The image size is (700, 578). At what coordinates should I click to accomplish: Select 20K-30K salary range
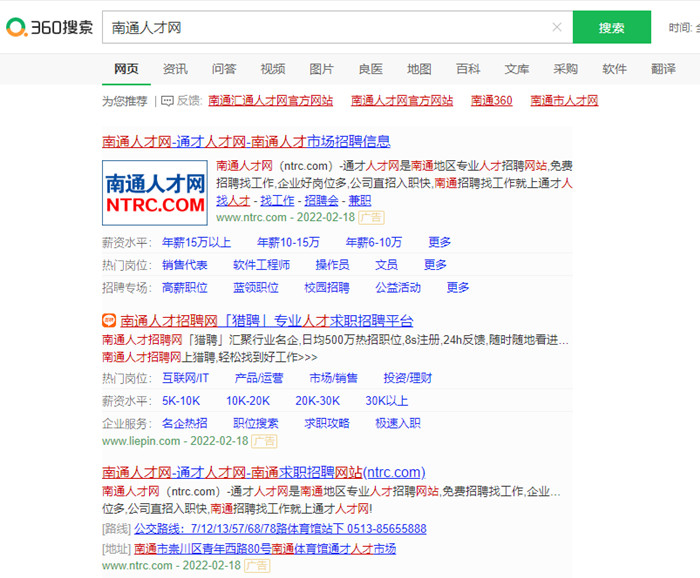(317, 401)
